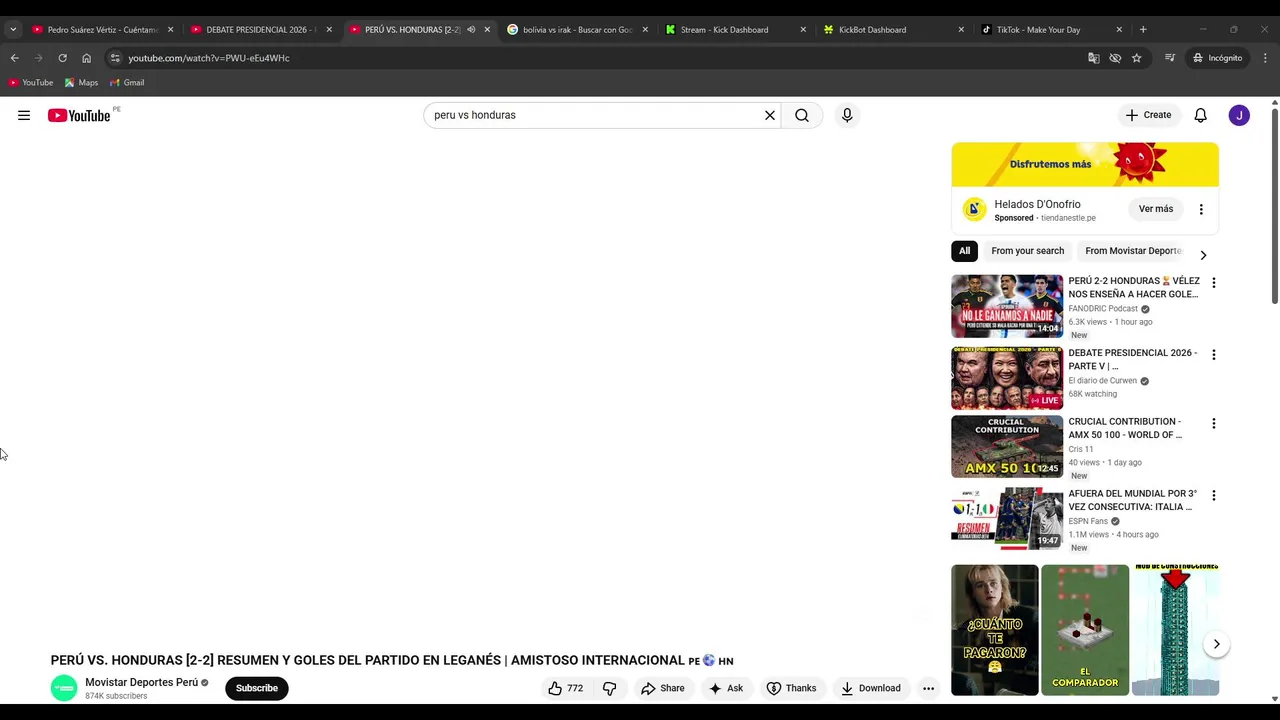This screenshot has width=1280, height=720.
Task: Open more actions ellipsis below the video
Action: point(928,688)
